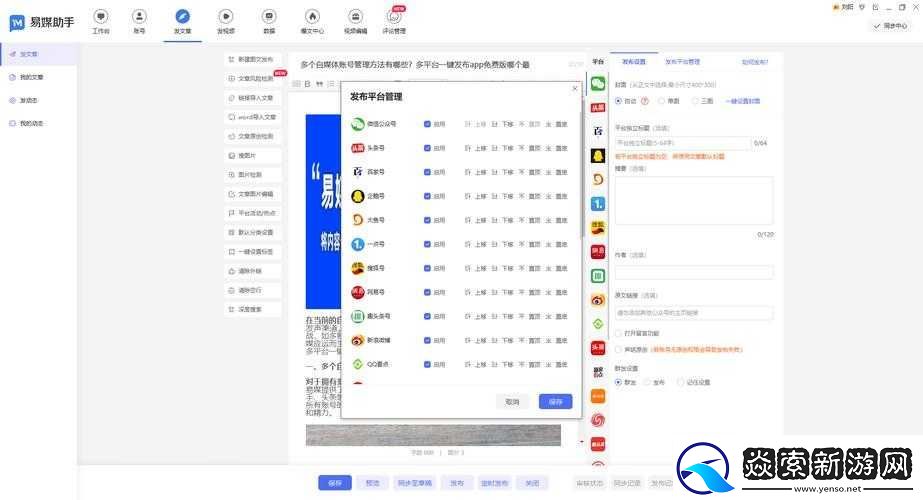Click the 大鱼号 icon in platform dialog
The width and height of the screenshot is (923, 500).
point(358,220)
